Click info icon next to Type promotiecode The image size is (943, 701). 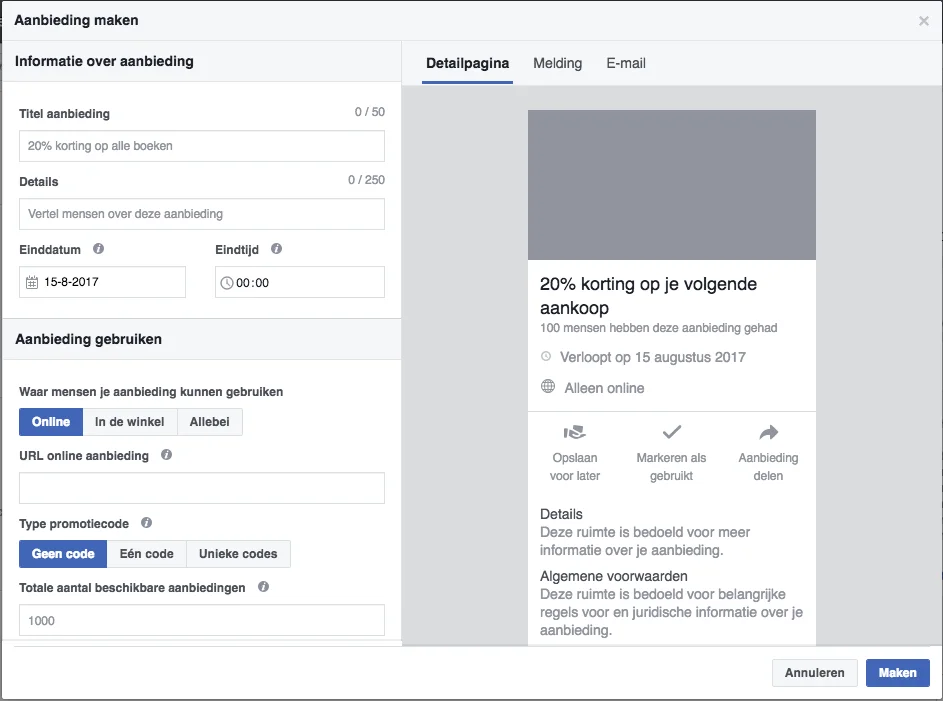146,523
